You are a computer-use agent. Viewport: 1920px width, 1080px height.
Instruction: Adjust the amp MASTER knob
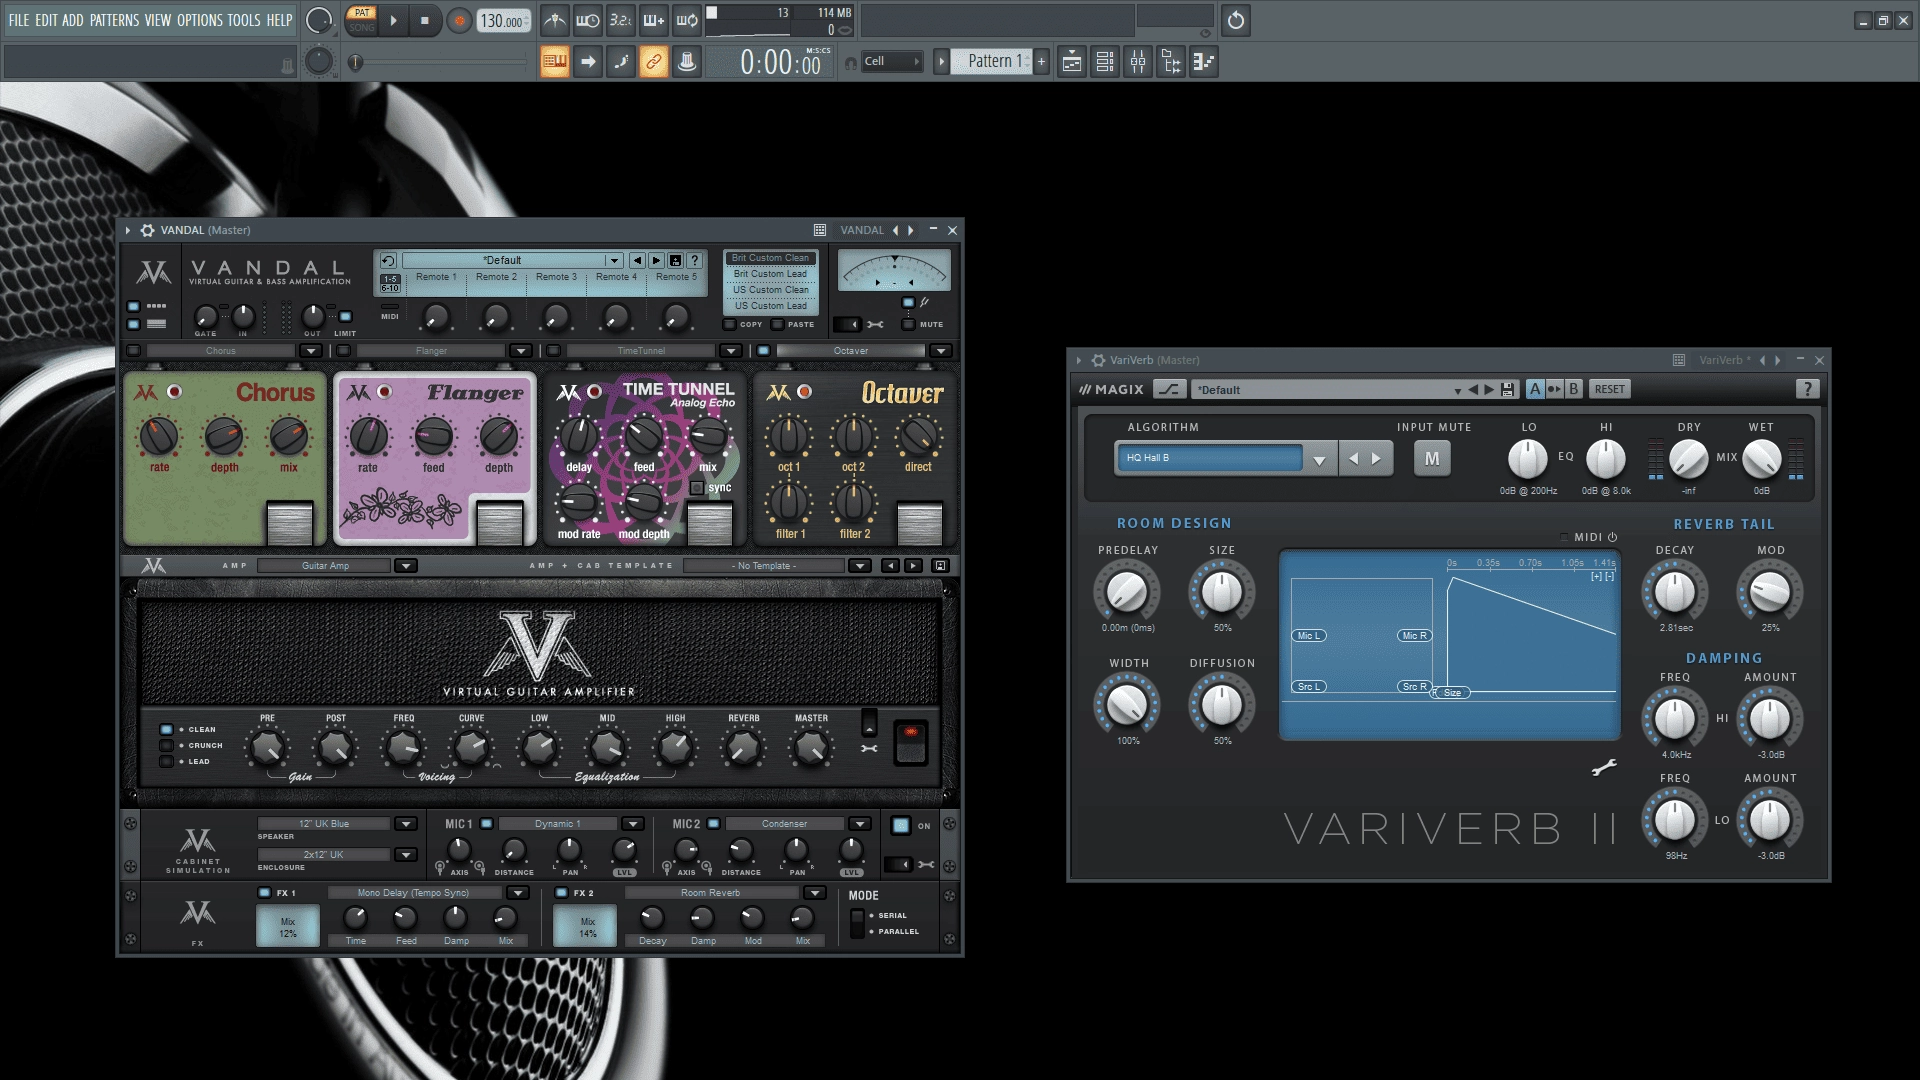click(811, 747)
